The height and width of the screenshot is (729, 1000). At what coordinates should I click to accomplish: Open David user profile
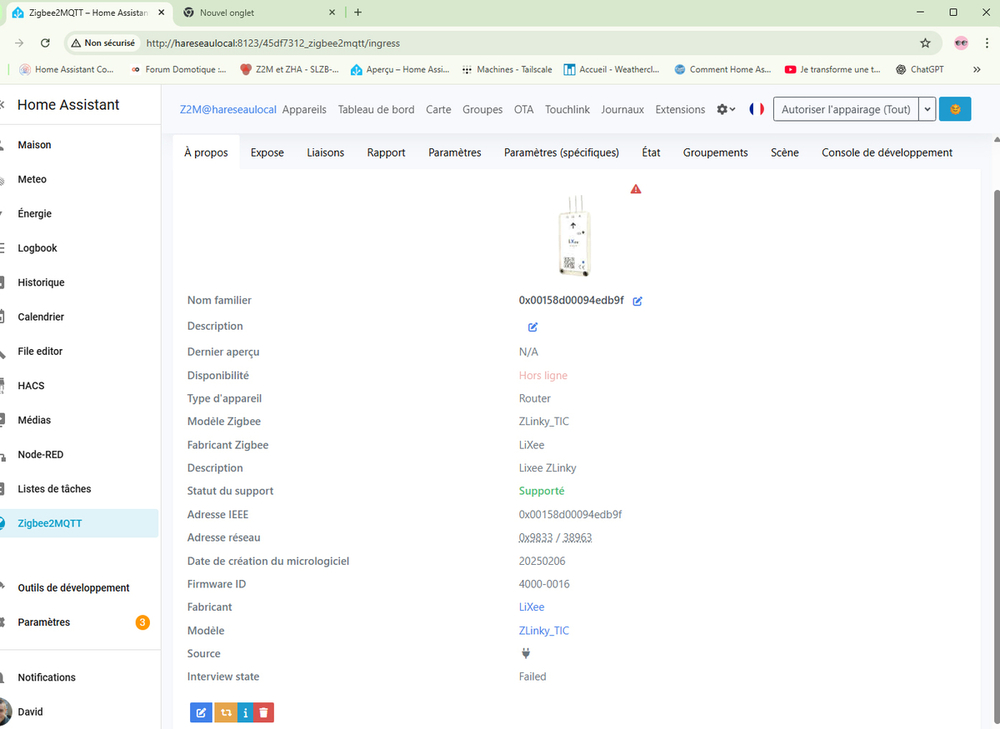pyautogui.click(x=79, y=712)
